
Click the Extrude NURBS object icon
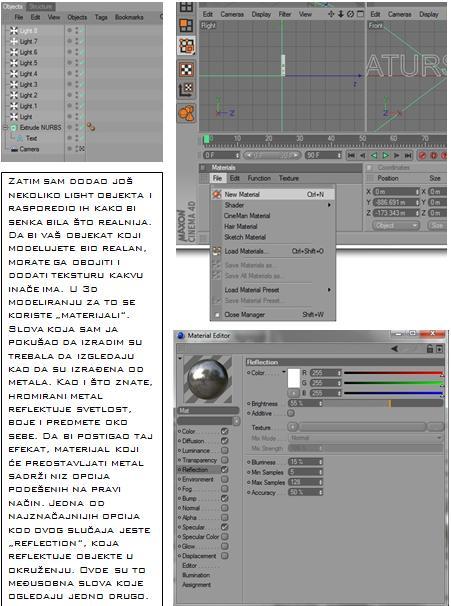tap(14, 127)
